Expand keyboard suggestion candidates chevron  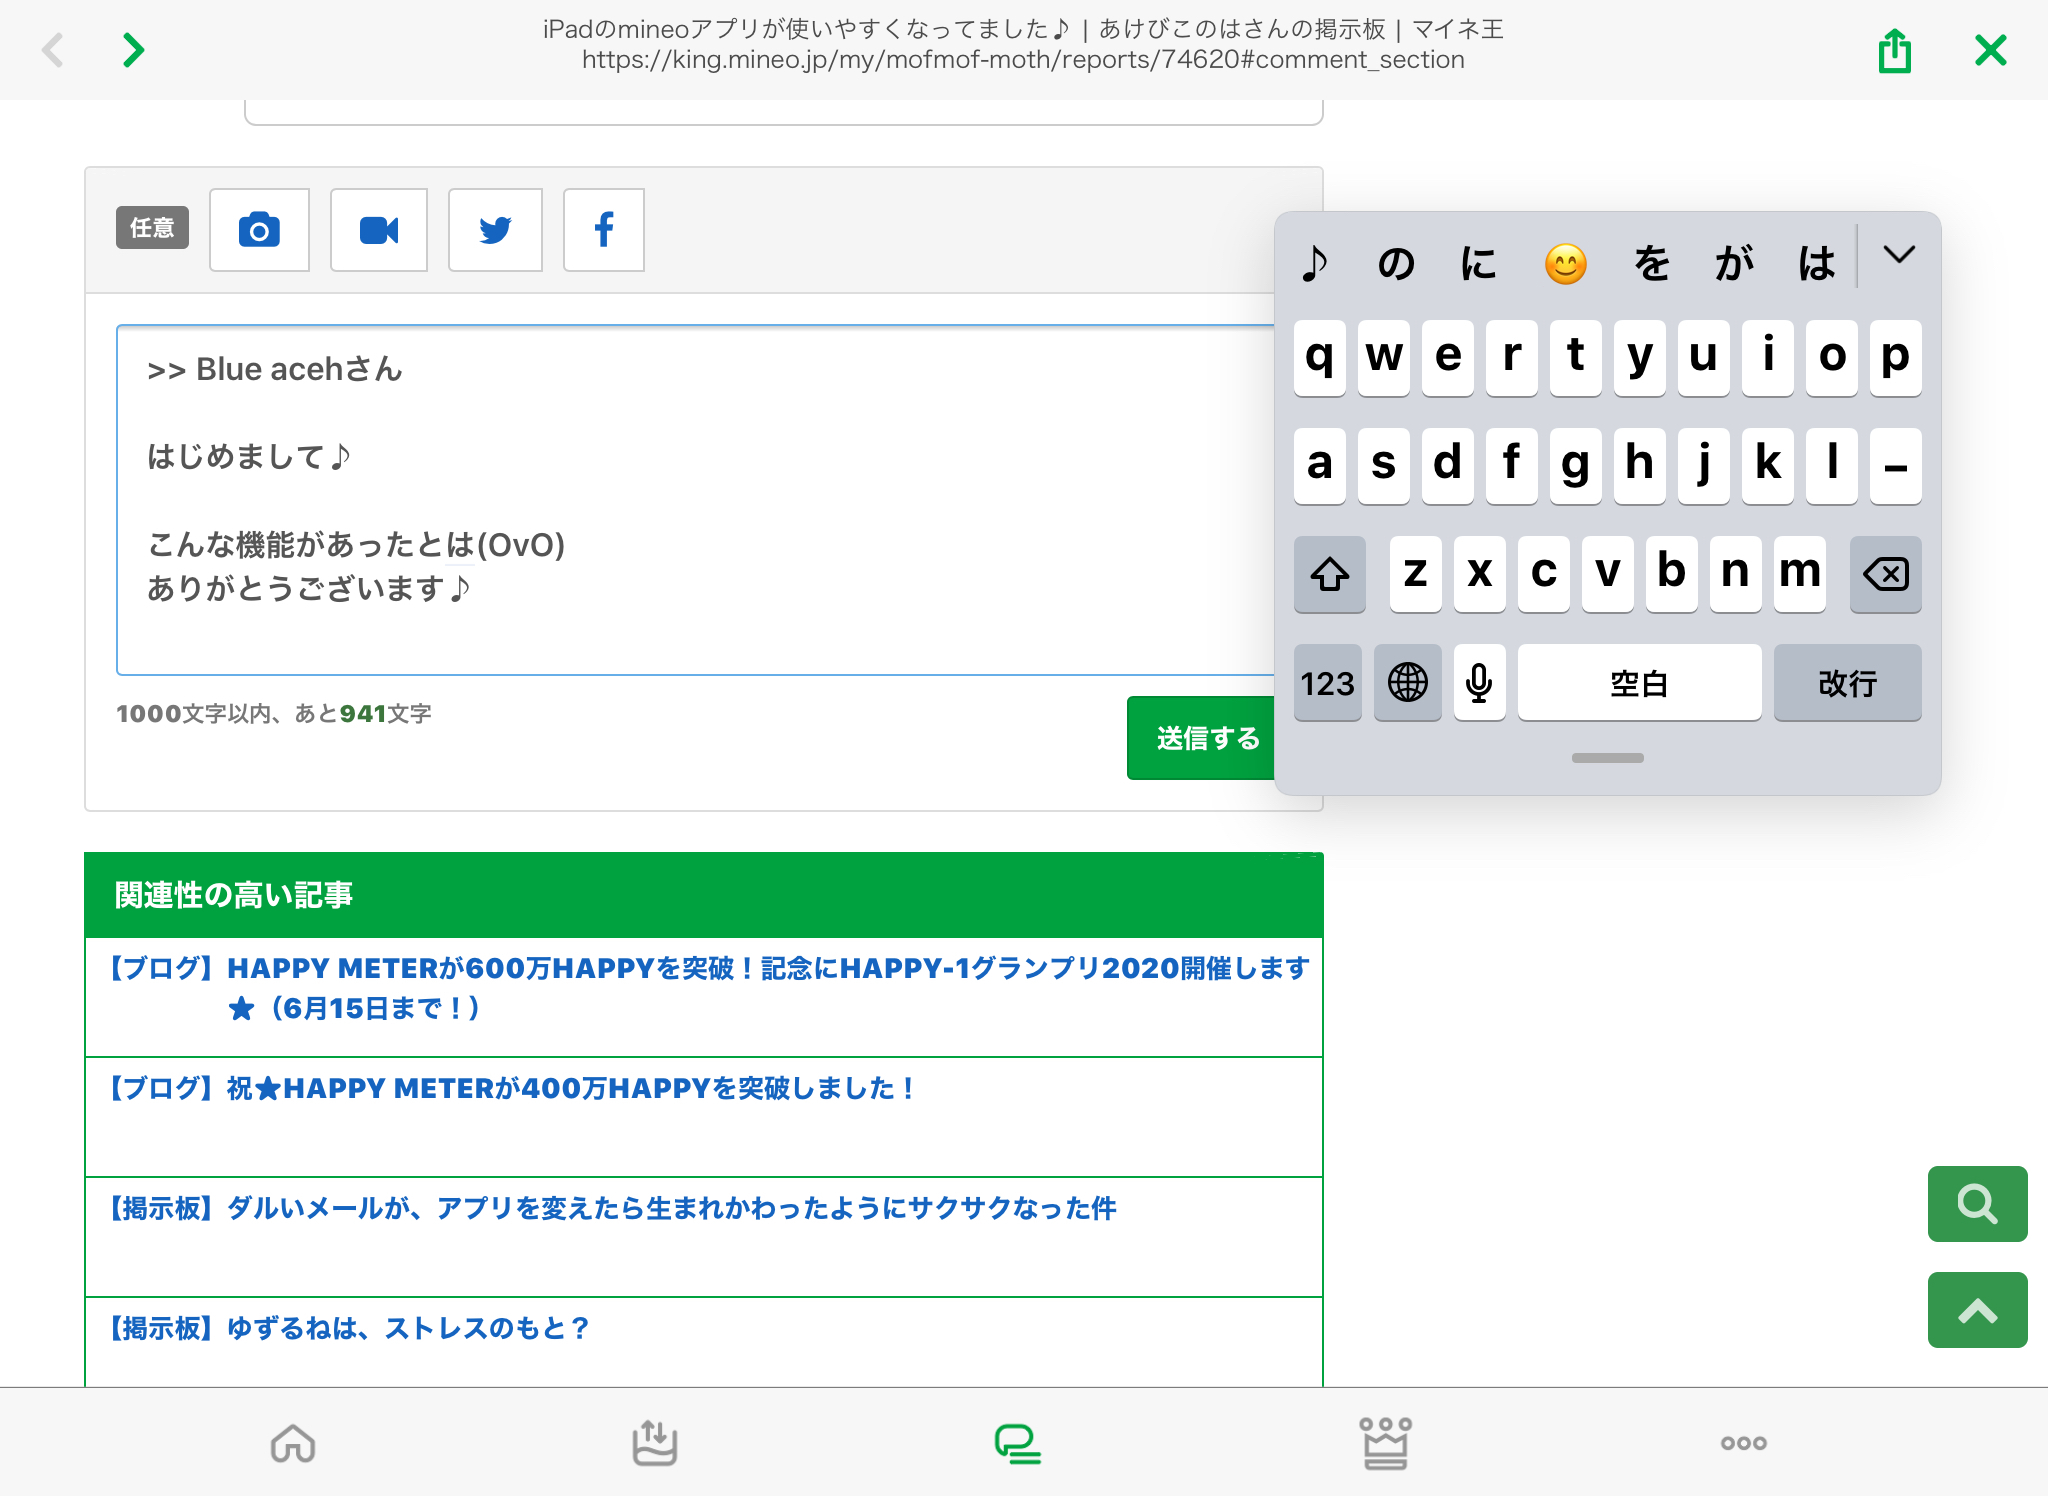click(1899, 256)
